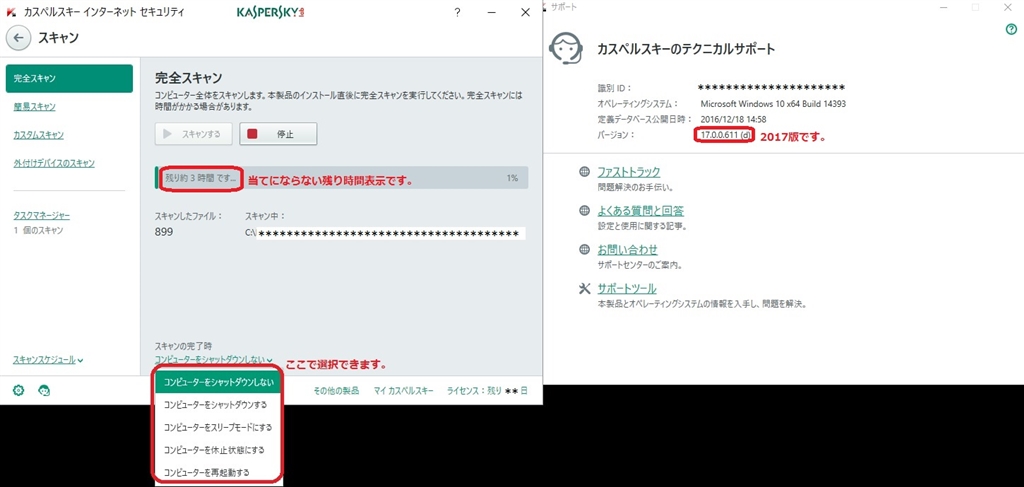Open the カスタムスキャン sidebar item

(x=39, y=135)
